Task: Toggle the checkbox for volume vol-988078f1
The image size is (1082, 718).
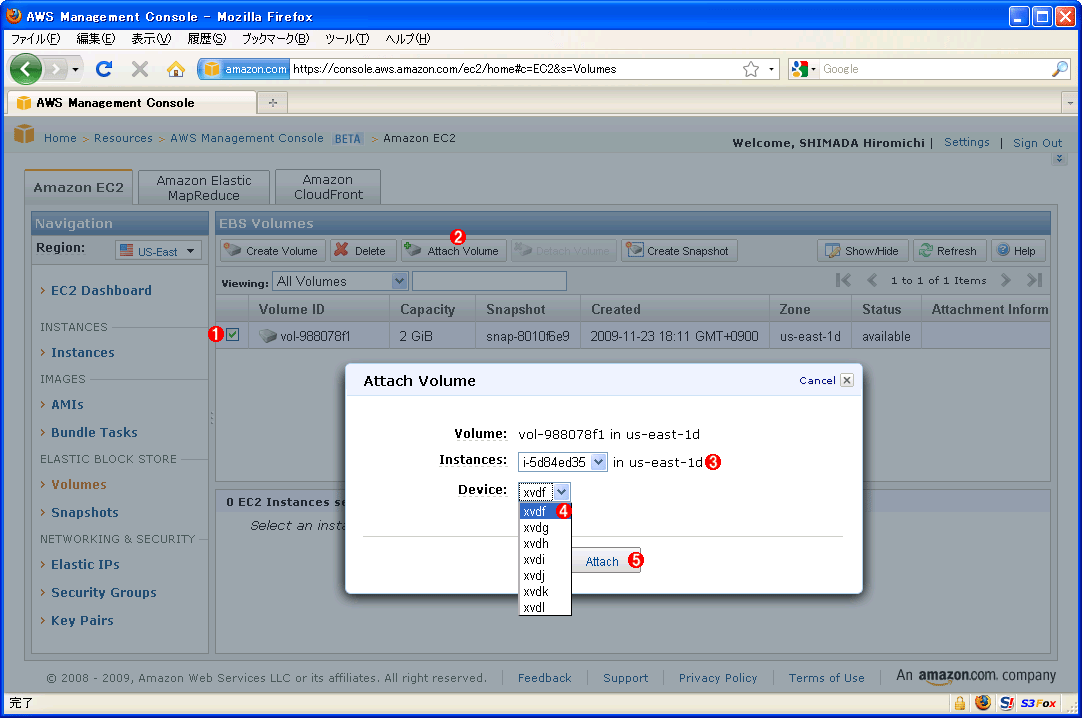Action: click(233, 335)
